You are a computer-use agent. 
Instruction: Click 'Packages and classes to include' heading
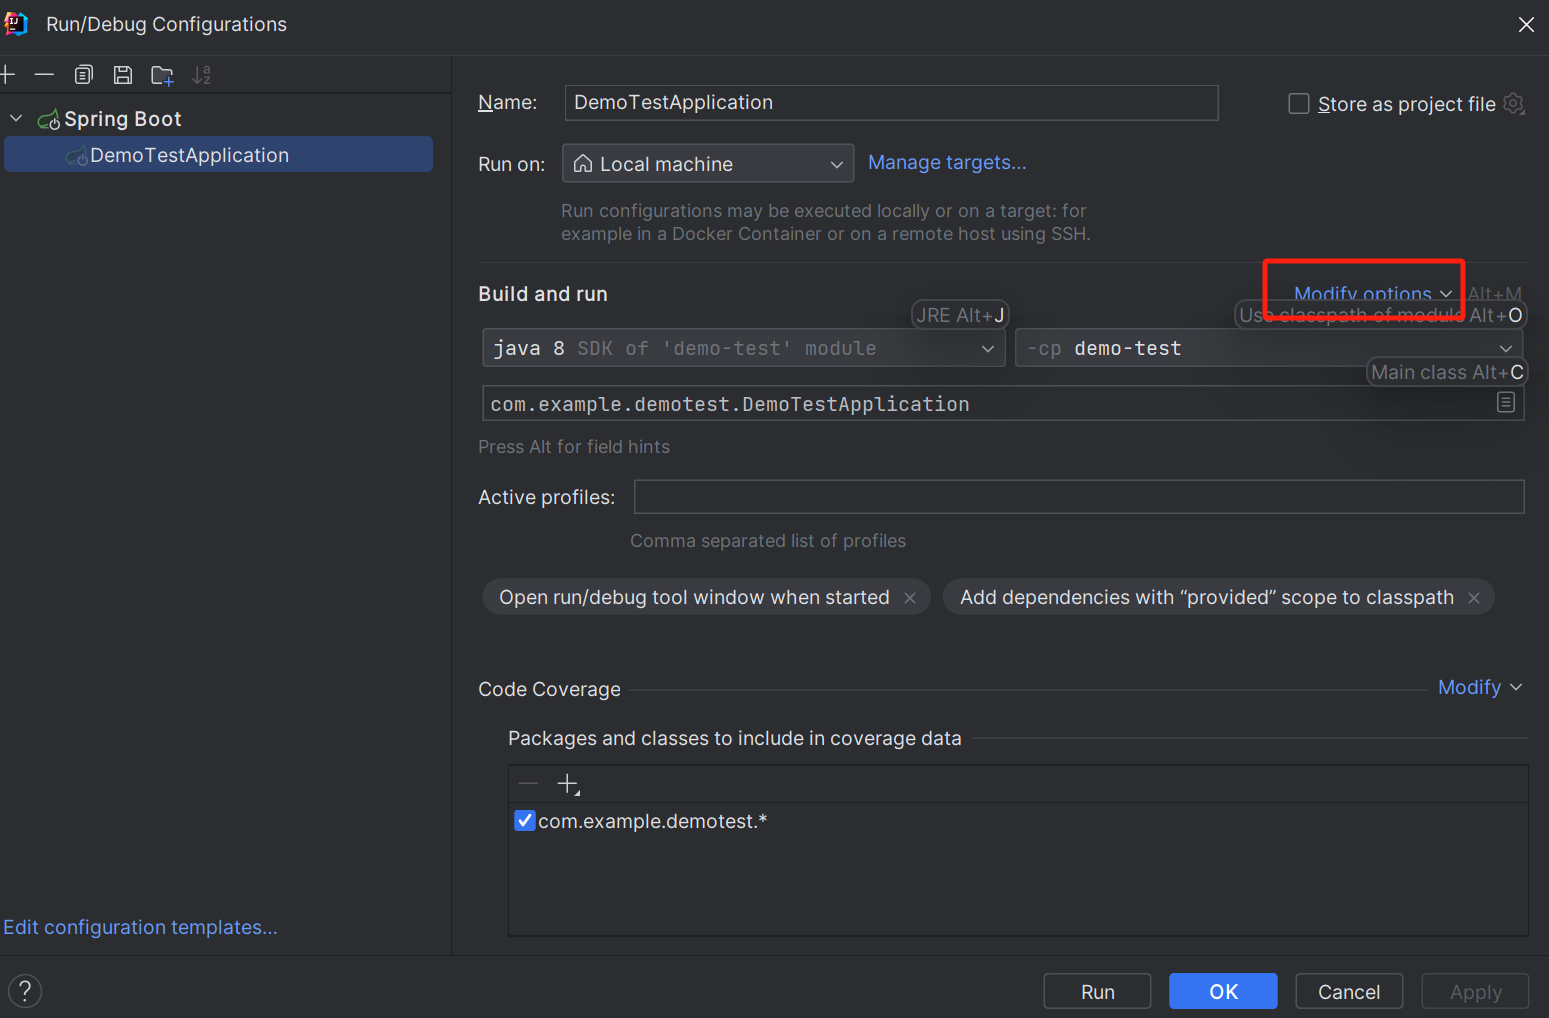(x=735, y=738)
